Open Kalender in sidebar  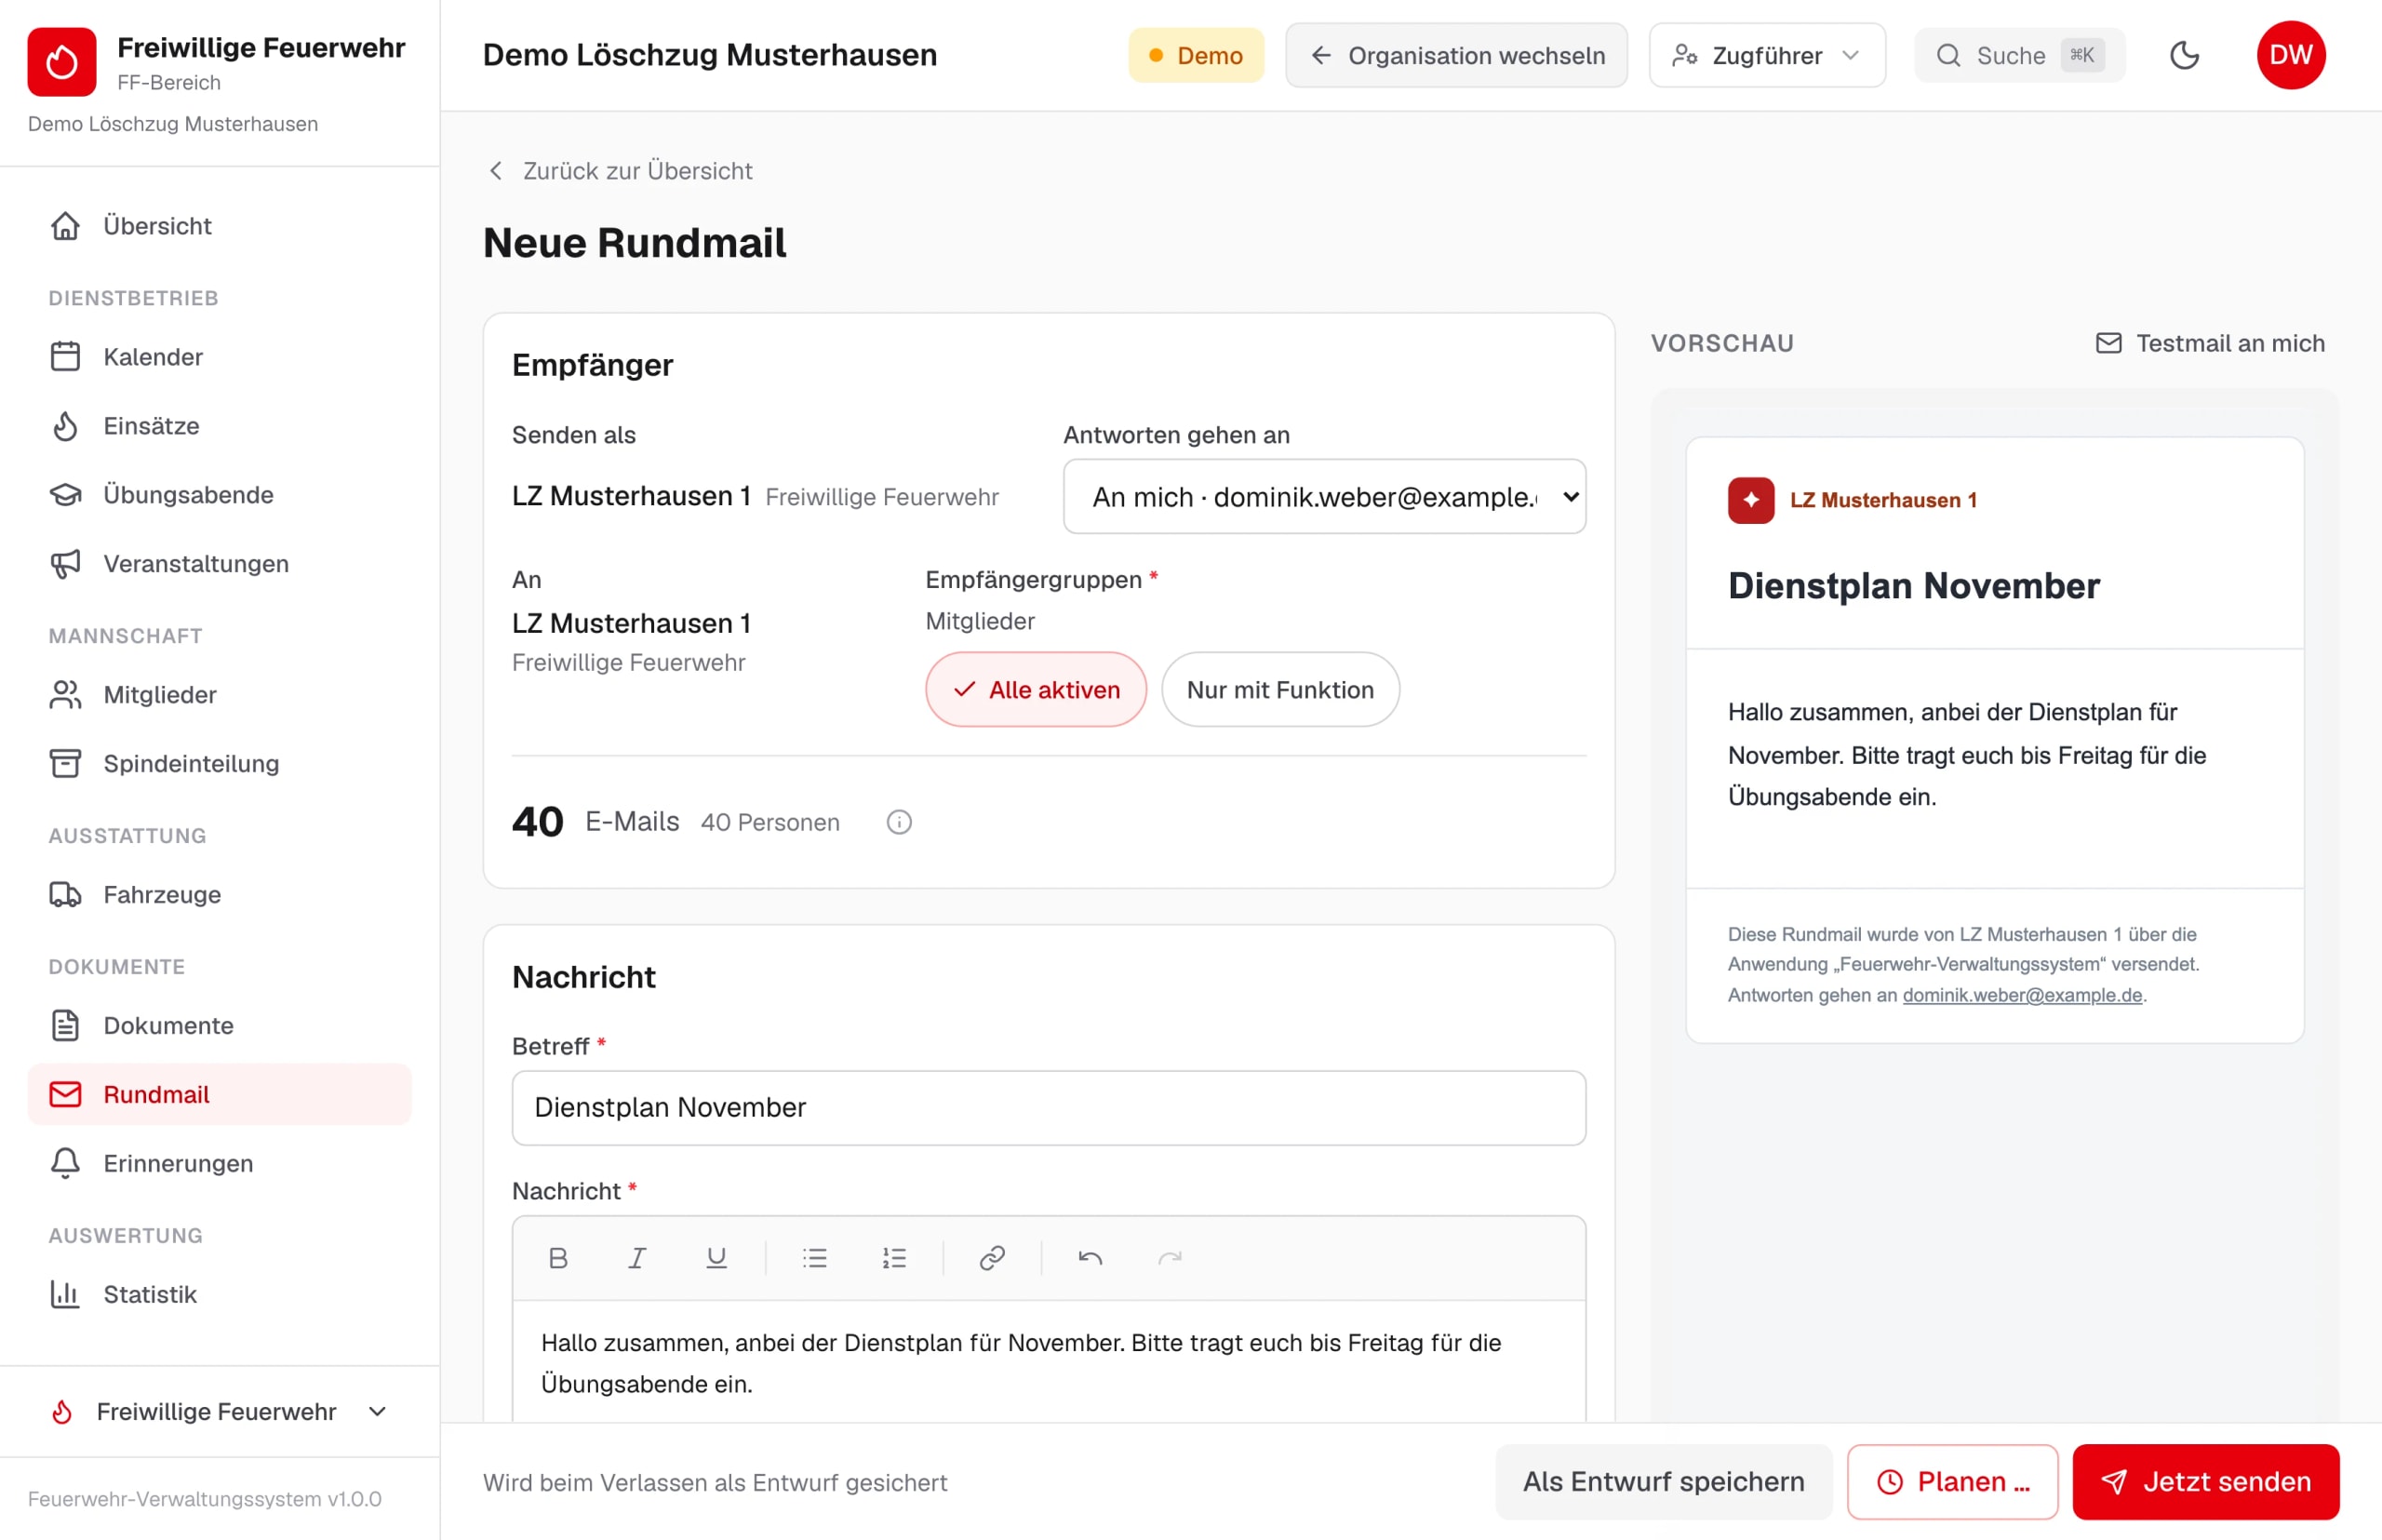[219, 357]
